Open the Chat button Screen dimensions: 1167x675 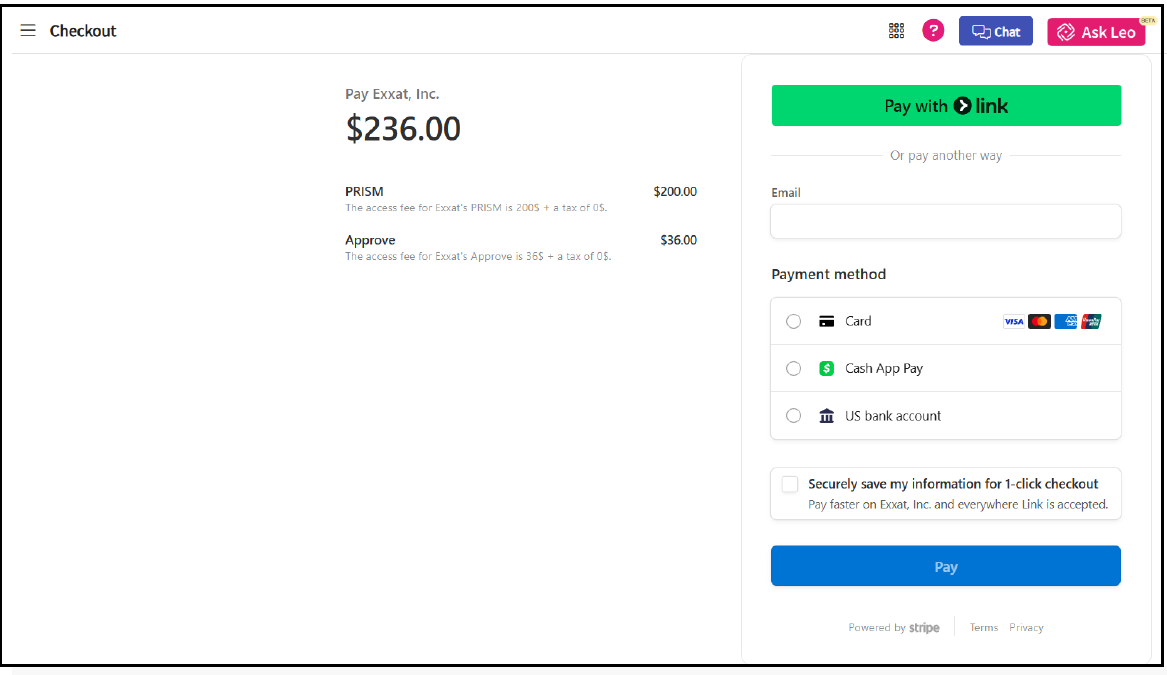pos(995,31)
